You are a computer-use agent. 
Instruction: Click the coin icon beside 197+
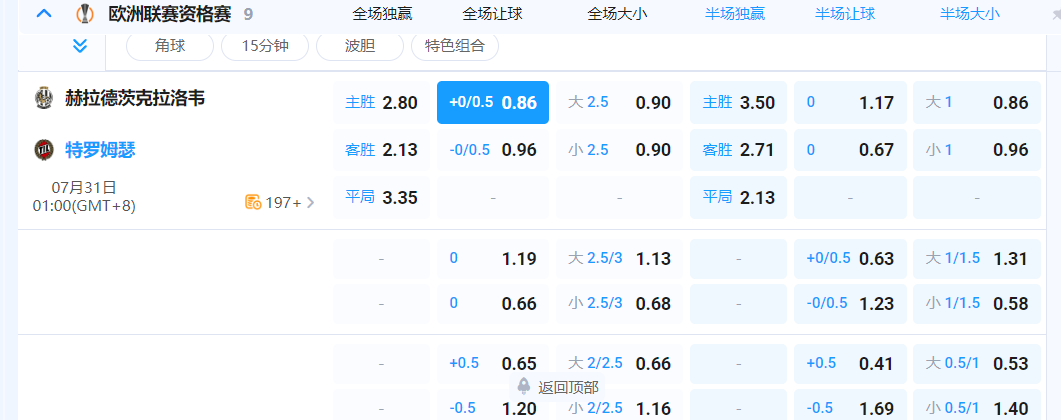pos(253,202)
